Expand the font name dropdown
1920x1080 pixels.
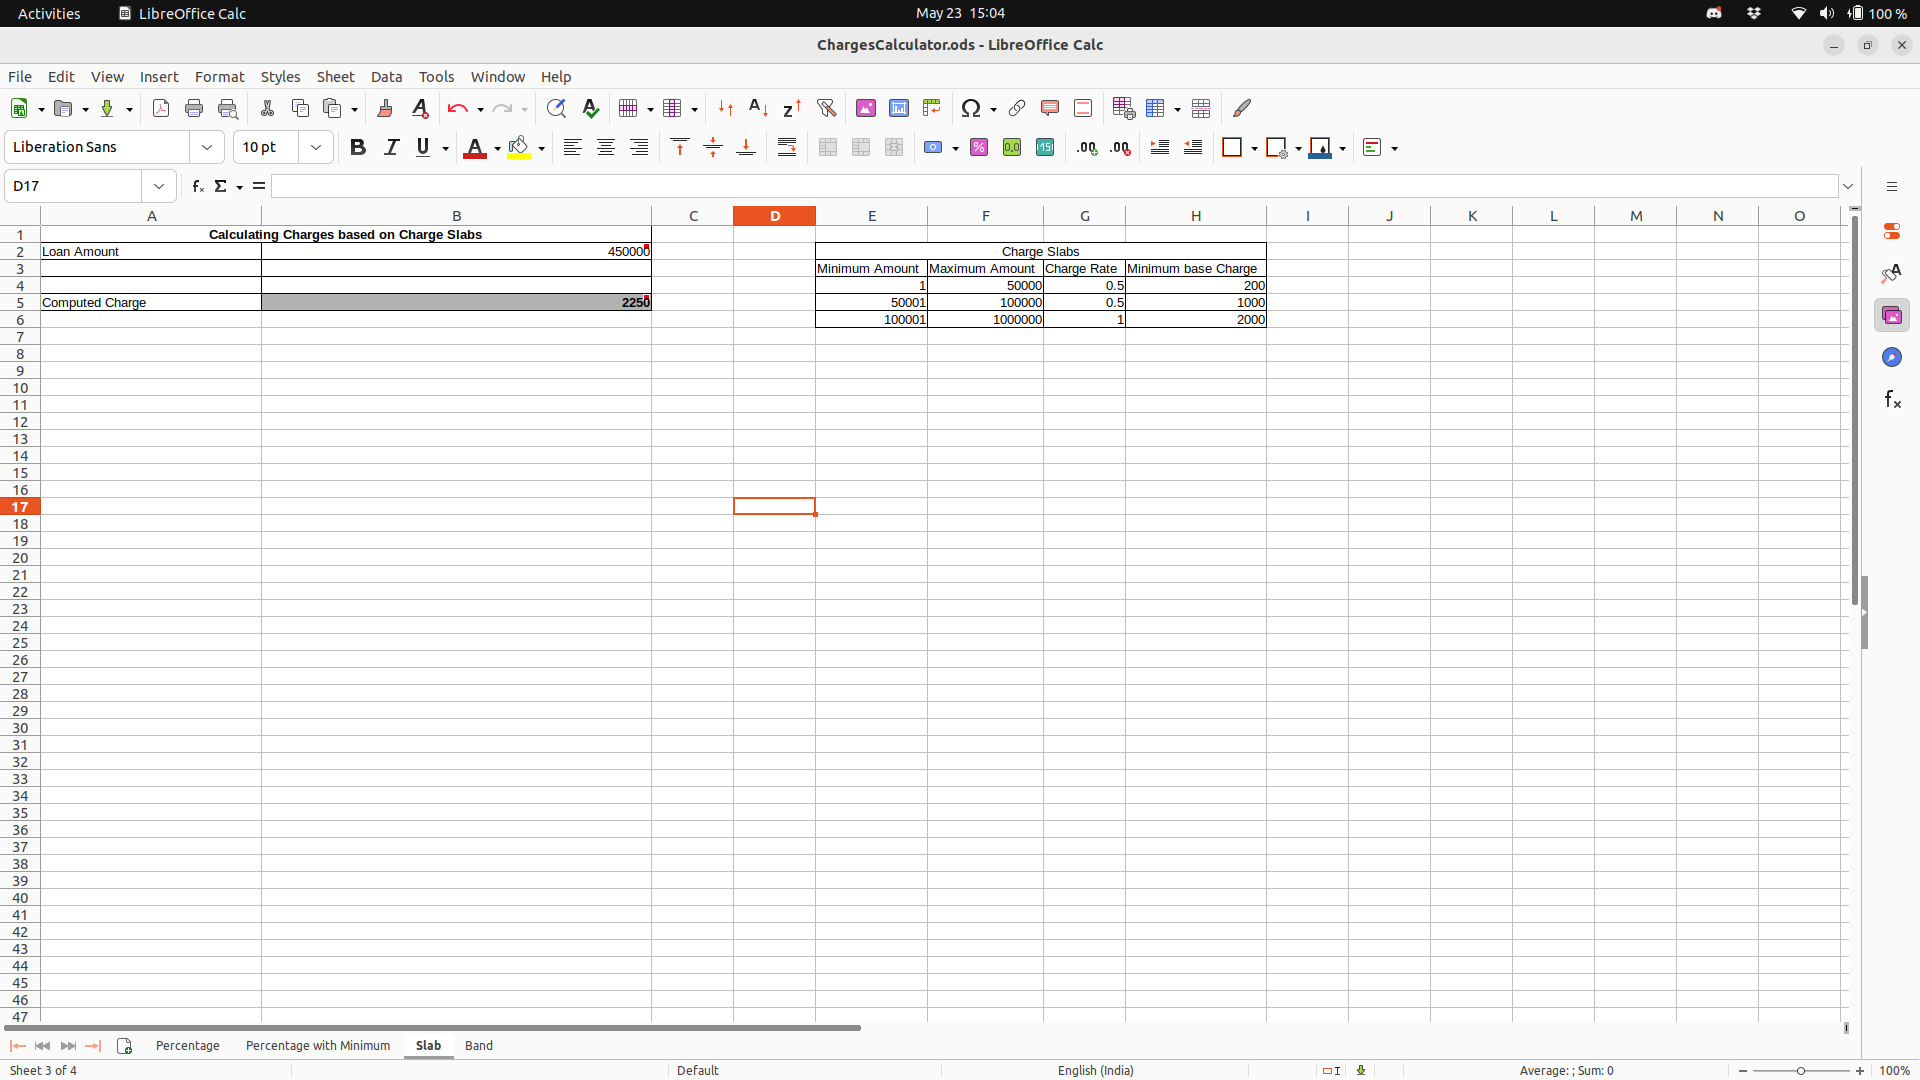tap(207, 148)
